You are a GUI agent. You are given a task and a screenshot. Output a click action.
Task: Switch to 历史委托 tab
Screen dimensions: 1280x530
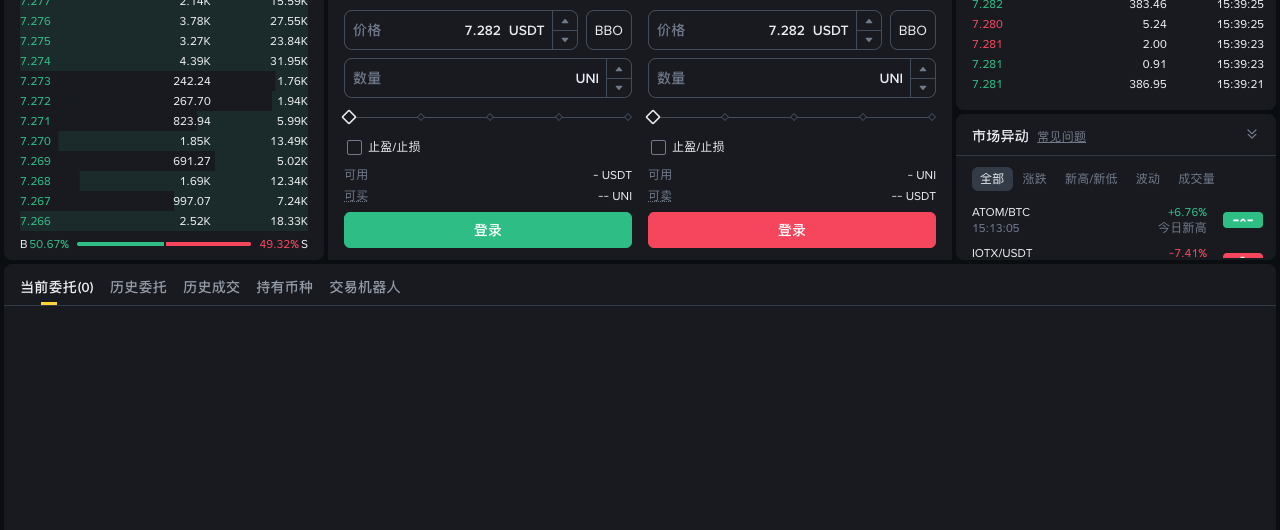click(x=138, y=287)
